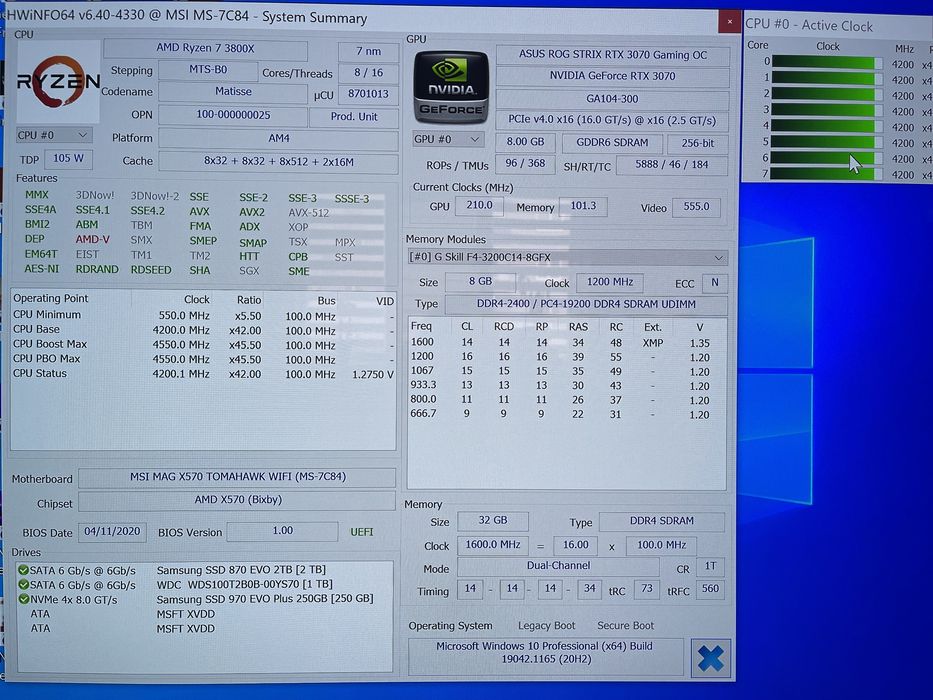Select the UEFI label next to BIOS Version
The height and width of the screenshot is (700, 933).
(x=362, y=532)
